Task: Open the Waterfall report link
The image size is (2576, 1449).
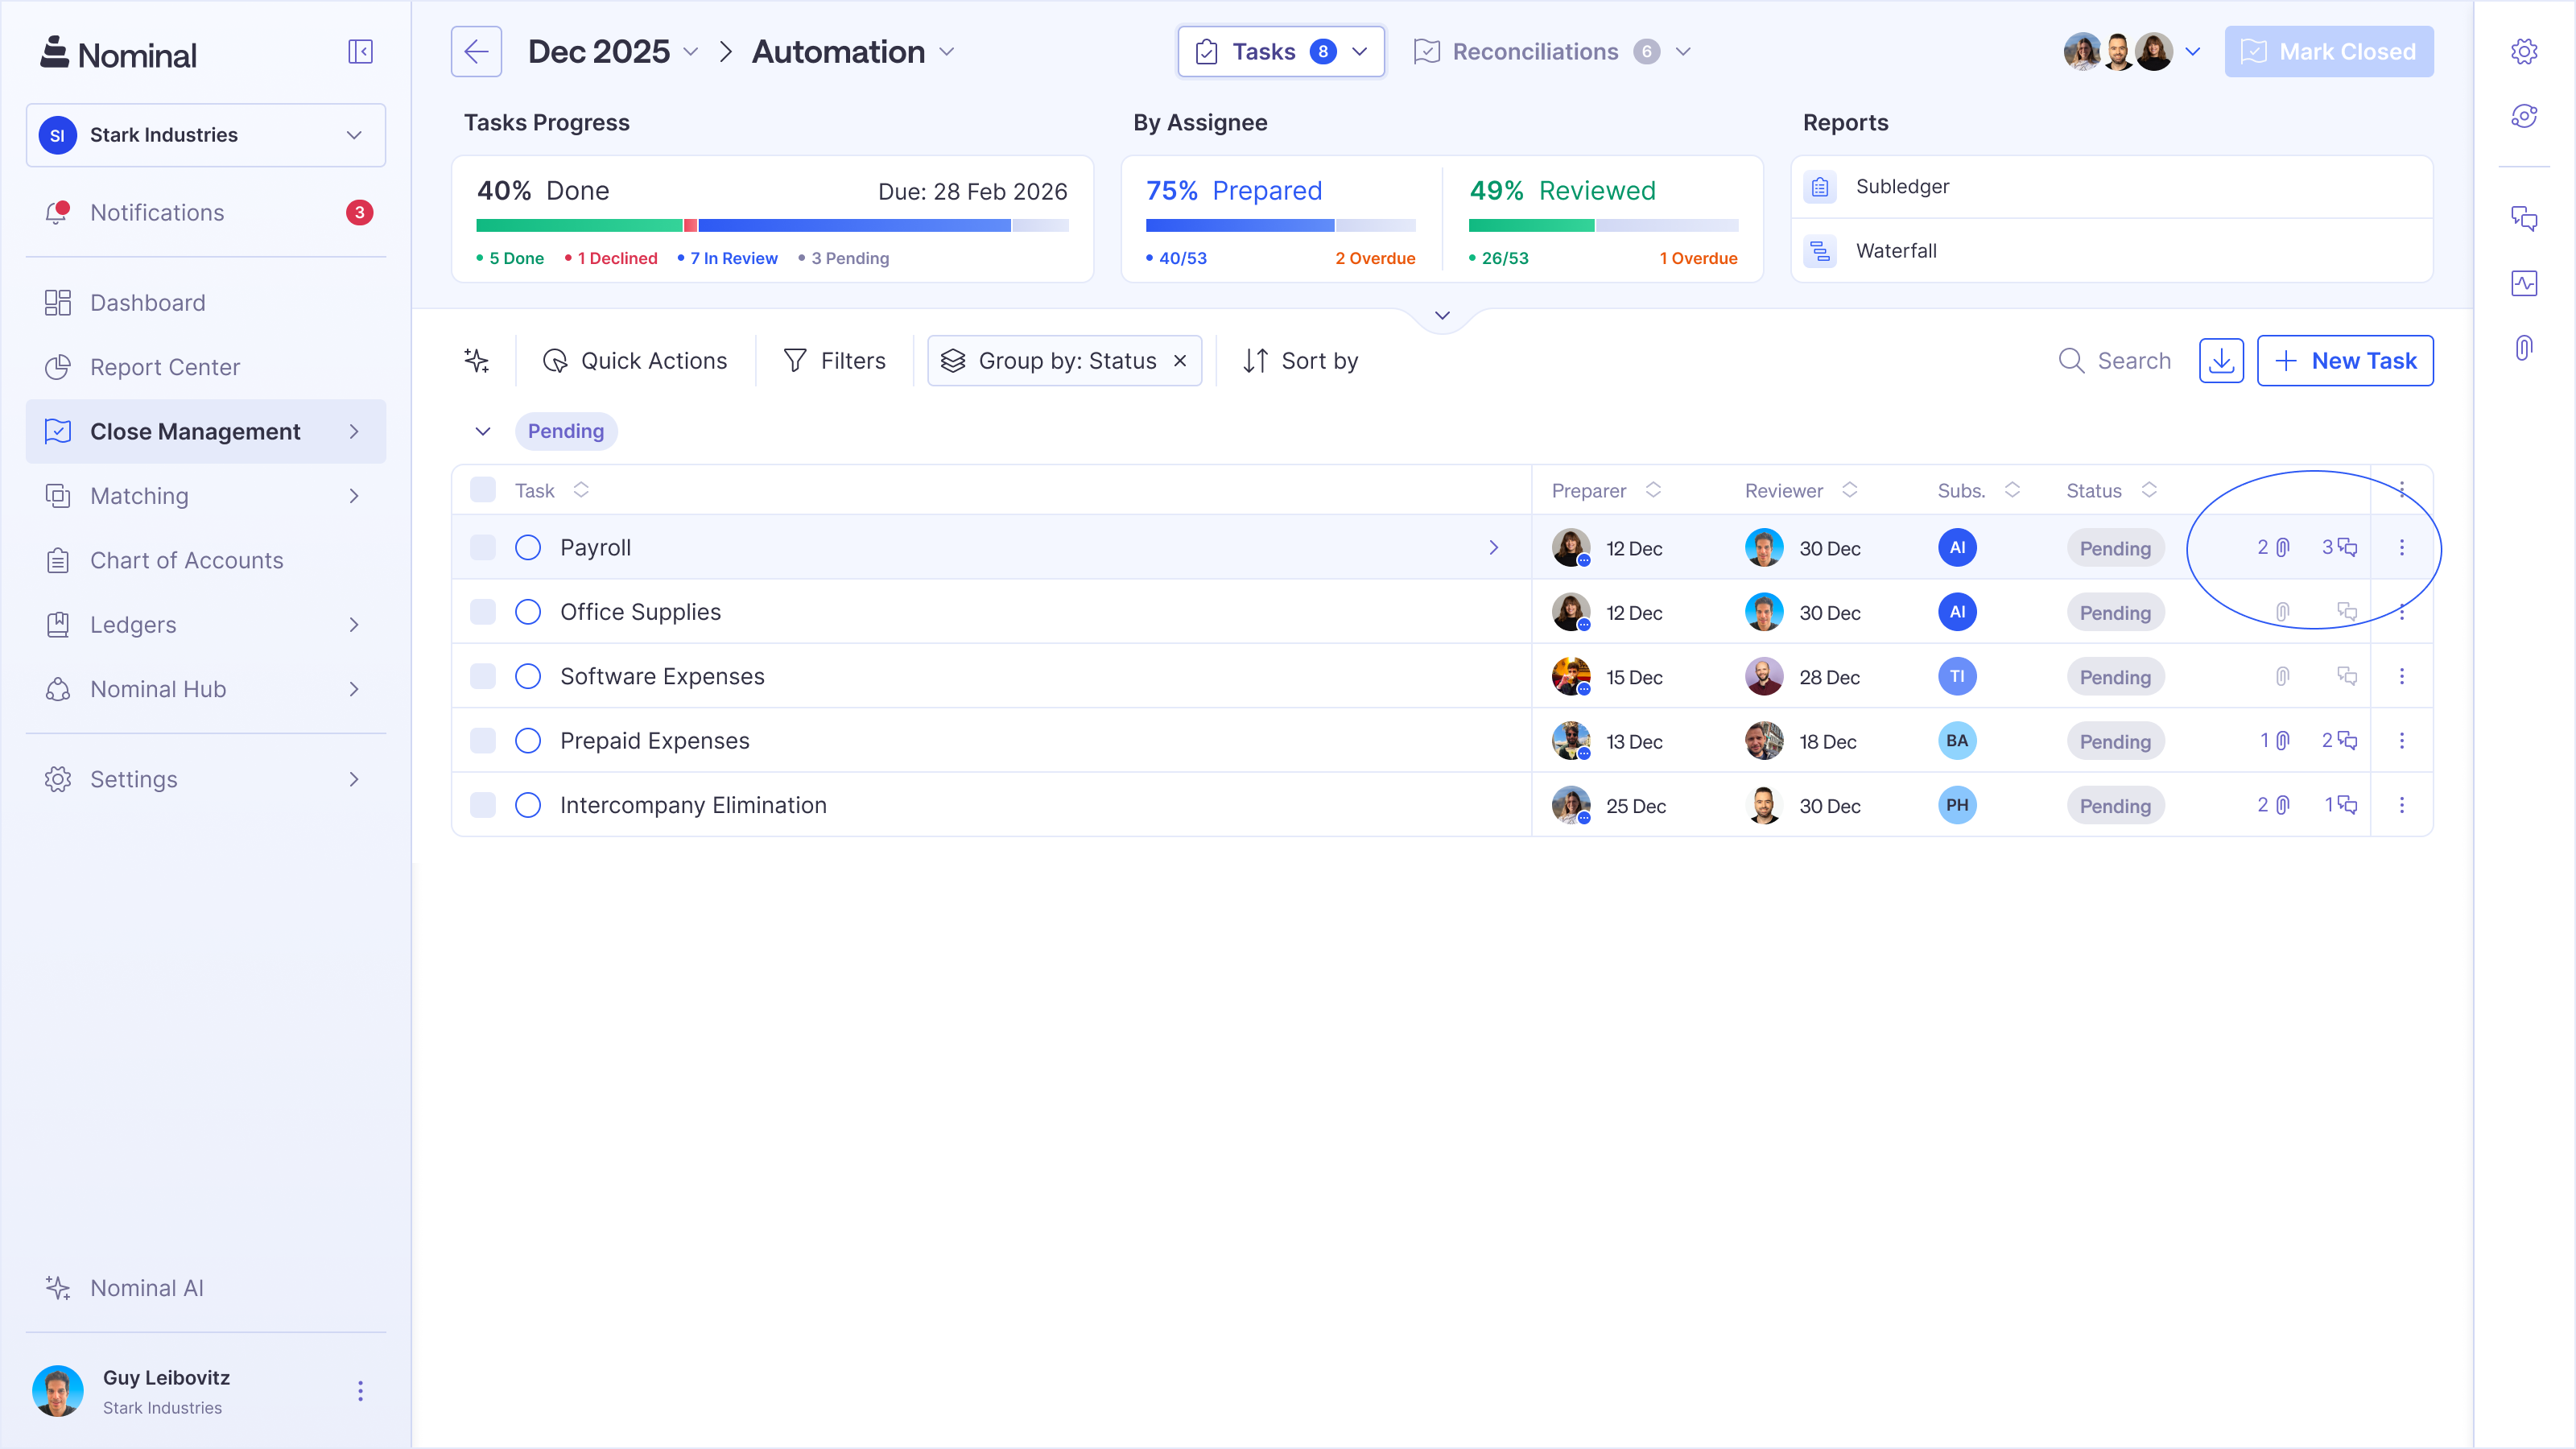Action: [x=1896, y=251]
